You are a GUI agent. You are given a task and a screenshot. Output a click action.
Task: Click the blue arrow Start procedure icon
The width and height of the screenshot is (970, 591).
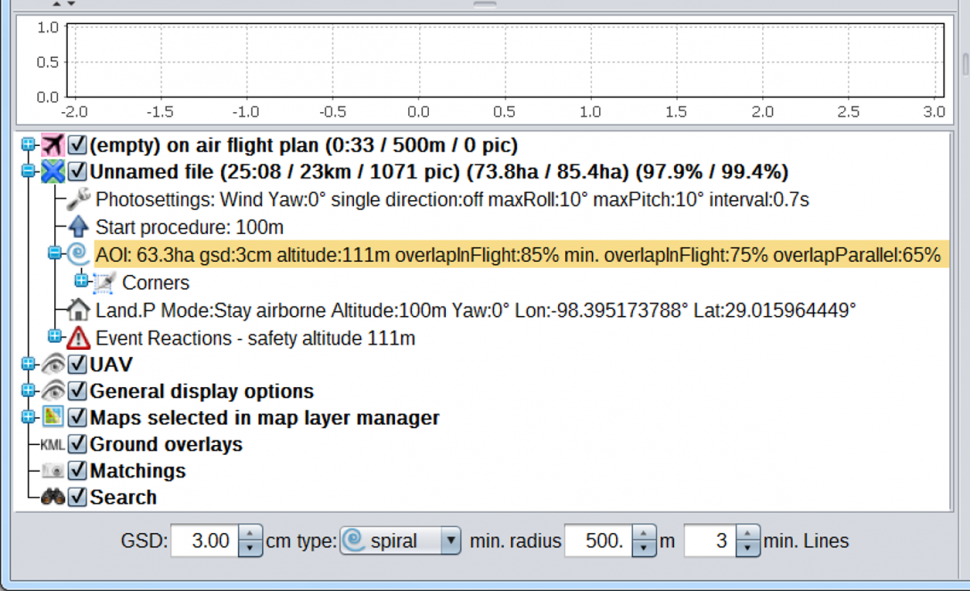[78, 227]
